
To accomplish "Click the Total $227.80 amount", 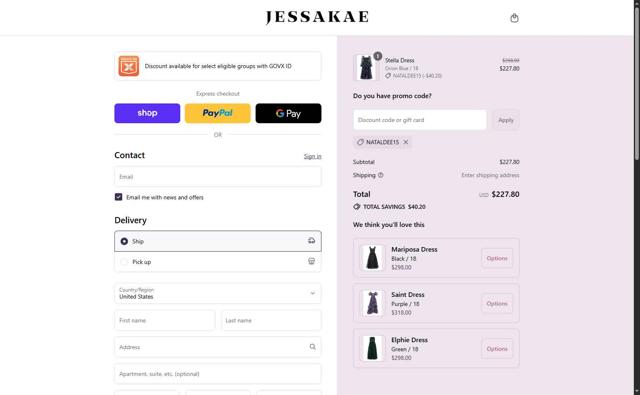I will coord(505,194).
